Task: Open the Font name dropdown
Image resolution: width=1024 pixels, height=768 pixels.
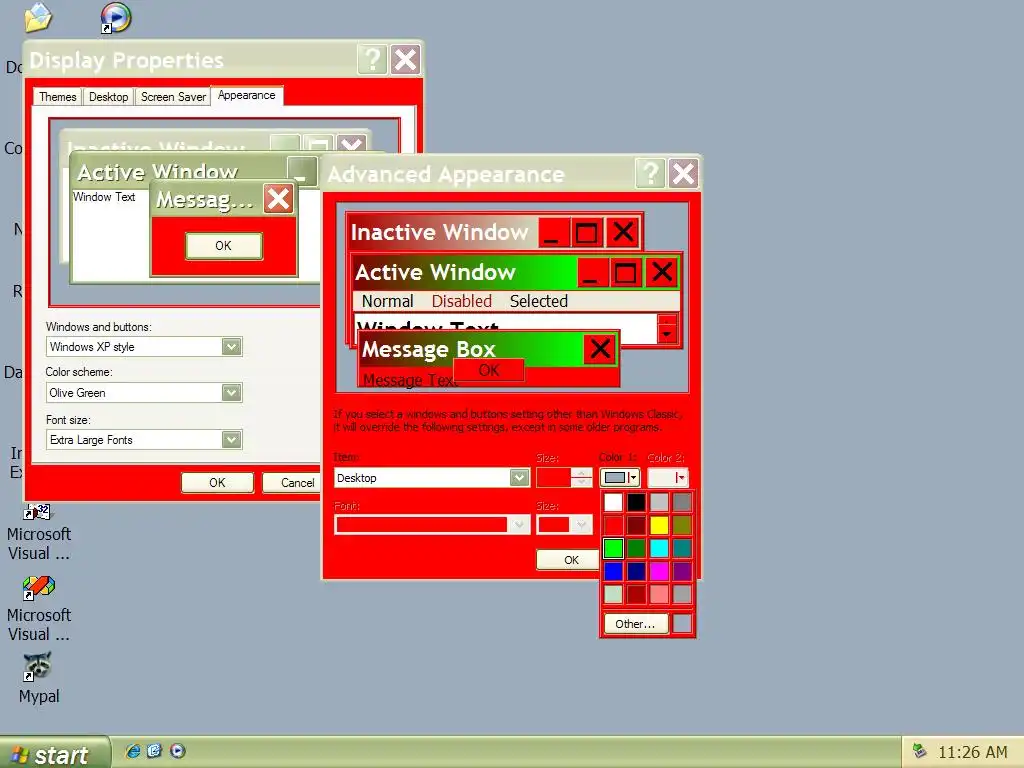Action: tap(430, 524)
